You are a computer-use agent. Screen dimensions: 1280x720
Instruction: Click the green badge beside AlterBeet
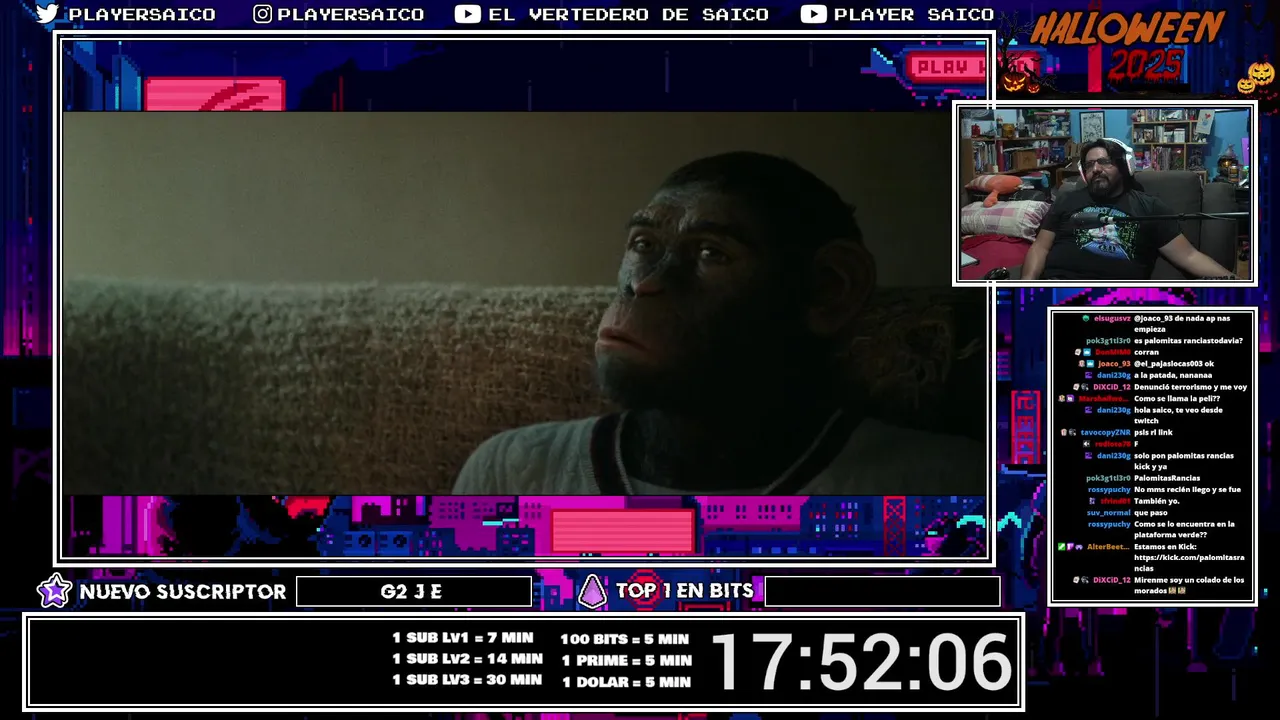click(x=1061, y=547)
